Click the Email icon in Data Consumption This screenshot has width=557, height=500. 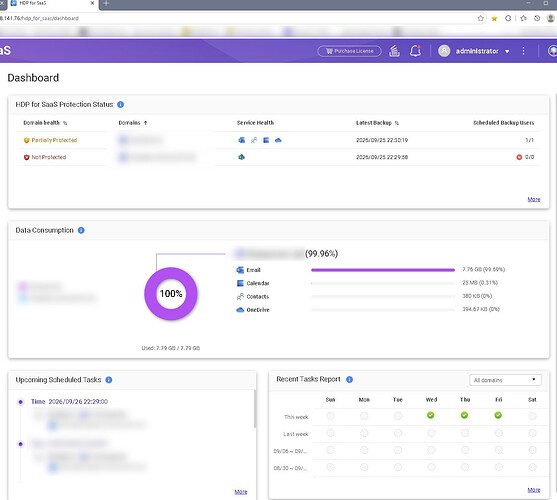click(240, 270)
